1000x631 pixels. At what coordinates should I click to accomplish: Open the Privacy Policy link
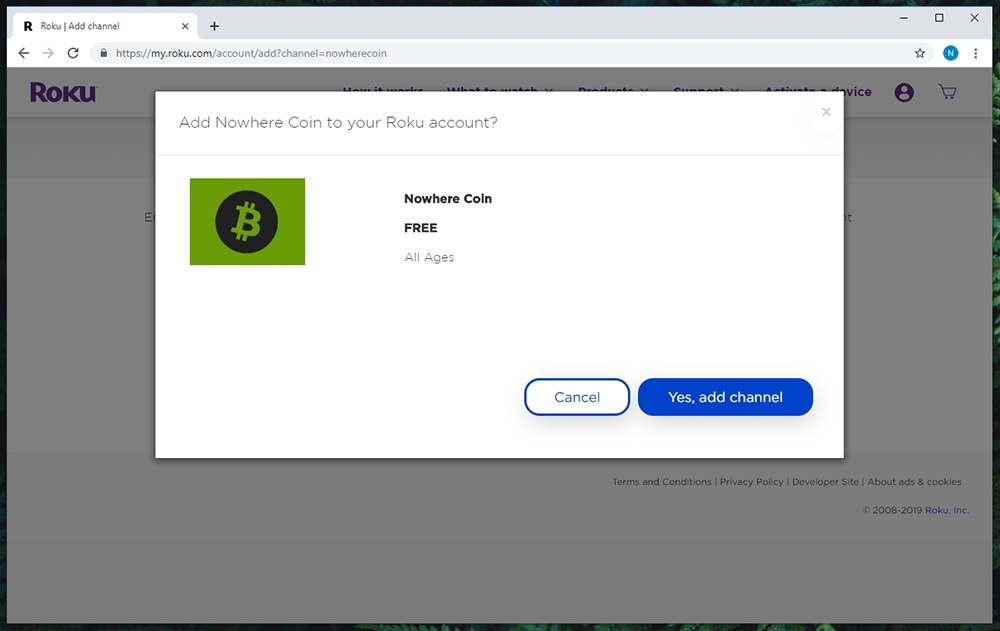click(751, 482)
